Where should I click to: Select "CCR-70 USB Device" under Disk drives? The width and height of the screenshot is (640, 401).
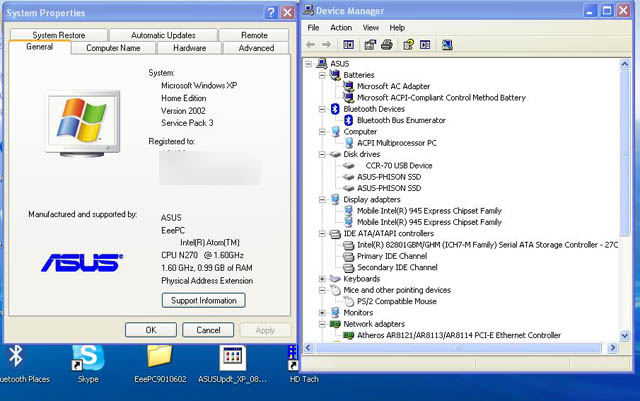399,165
